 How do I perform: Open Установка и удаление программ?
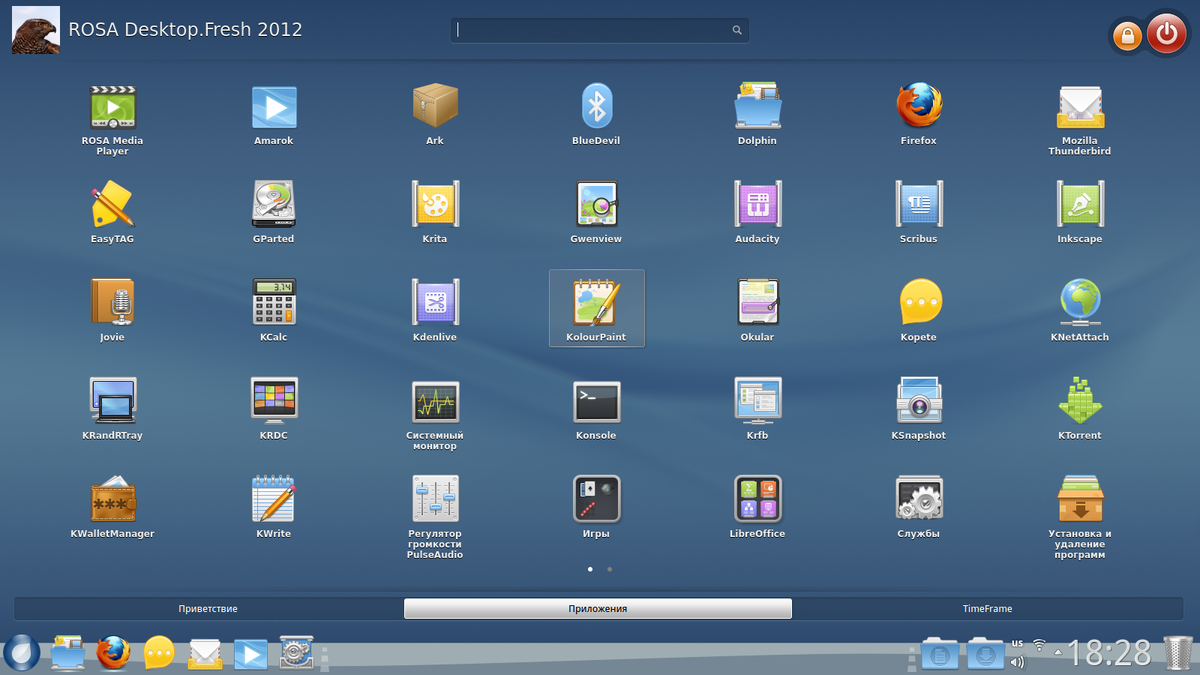(x=1080, y=516)
